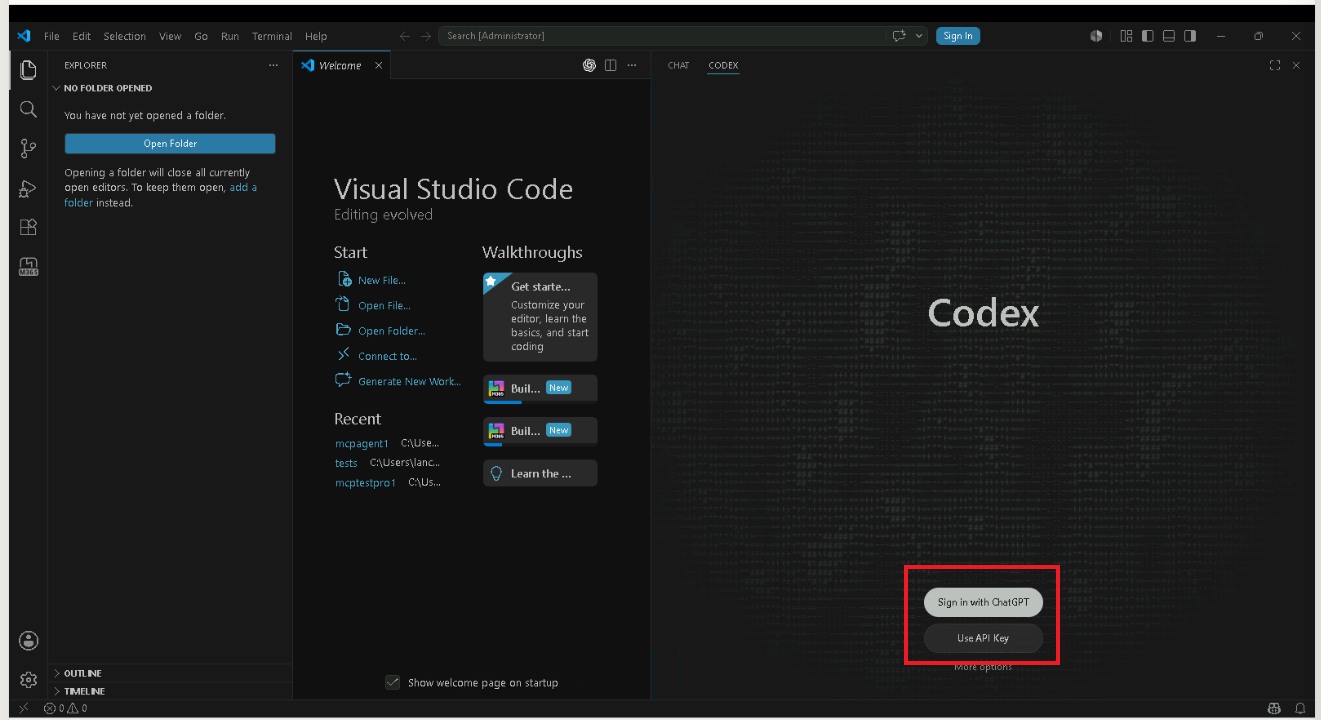
Task: Open the Run menu
Action: coord(230,36)
